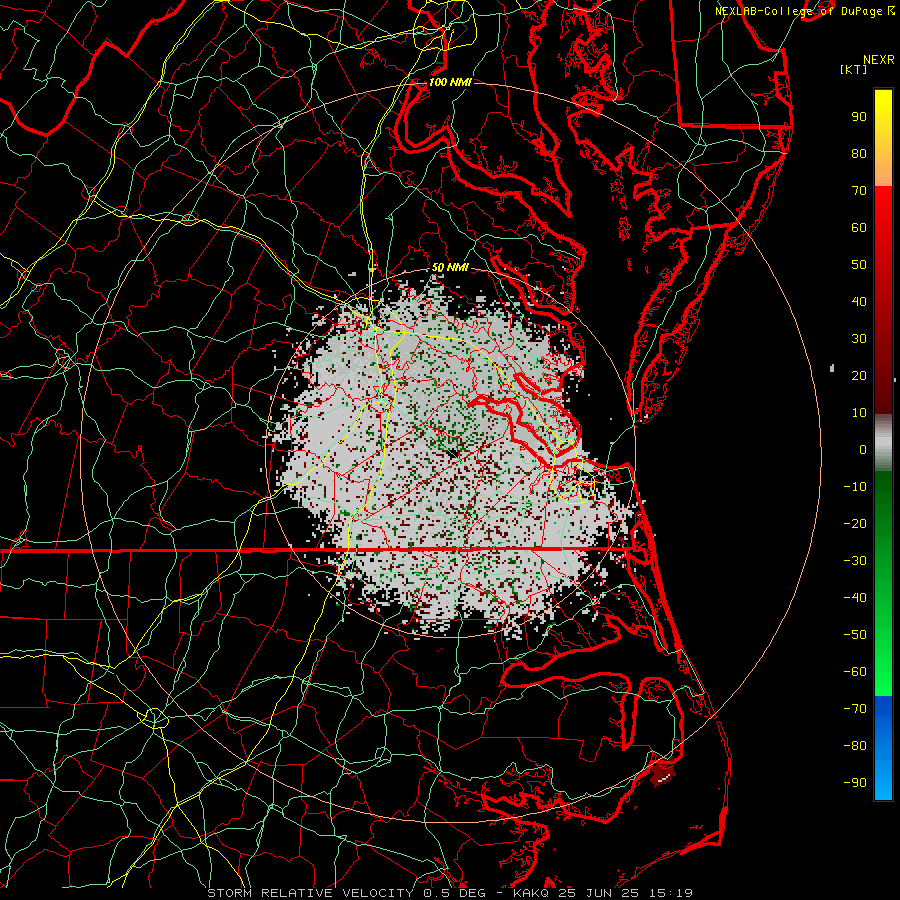This screenshot has height=900, width=900.
Task: Select the 100 NMI range ring label
Action: [450, 82]
